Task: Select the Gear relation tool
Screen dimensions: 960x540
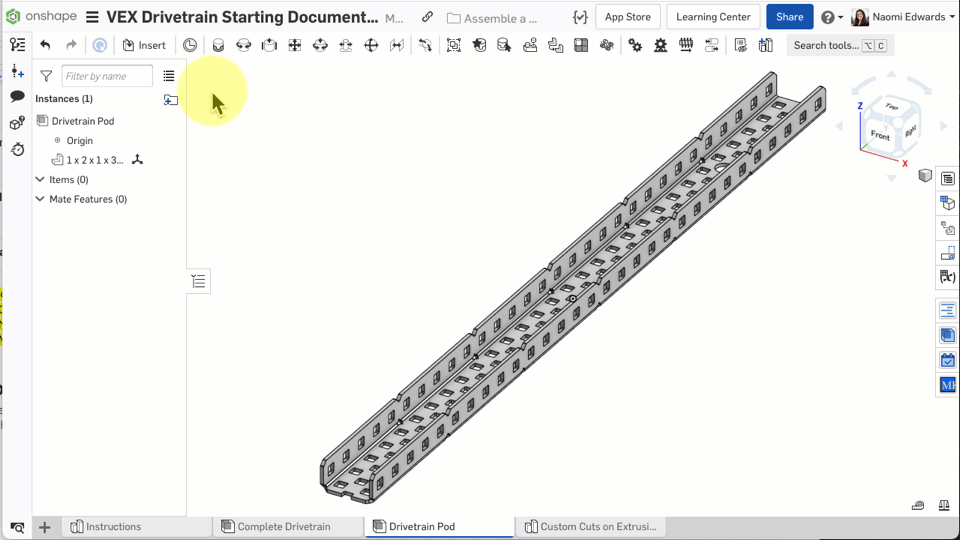Action: click(x=635, y=45)
